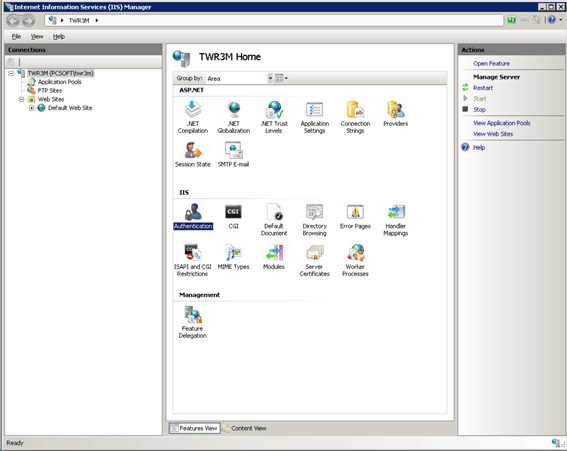The width and height of the screenshot is (567, 451).
Task: Click Open Feature action link
Action: pos(491,64)
